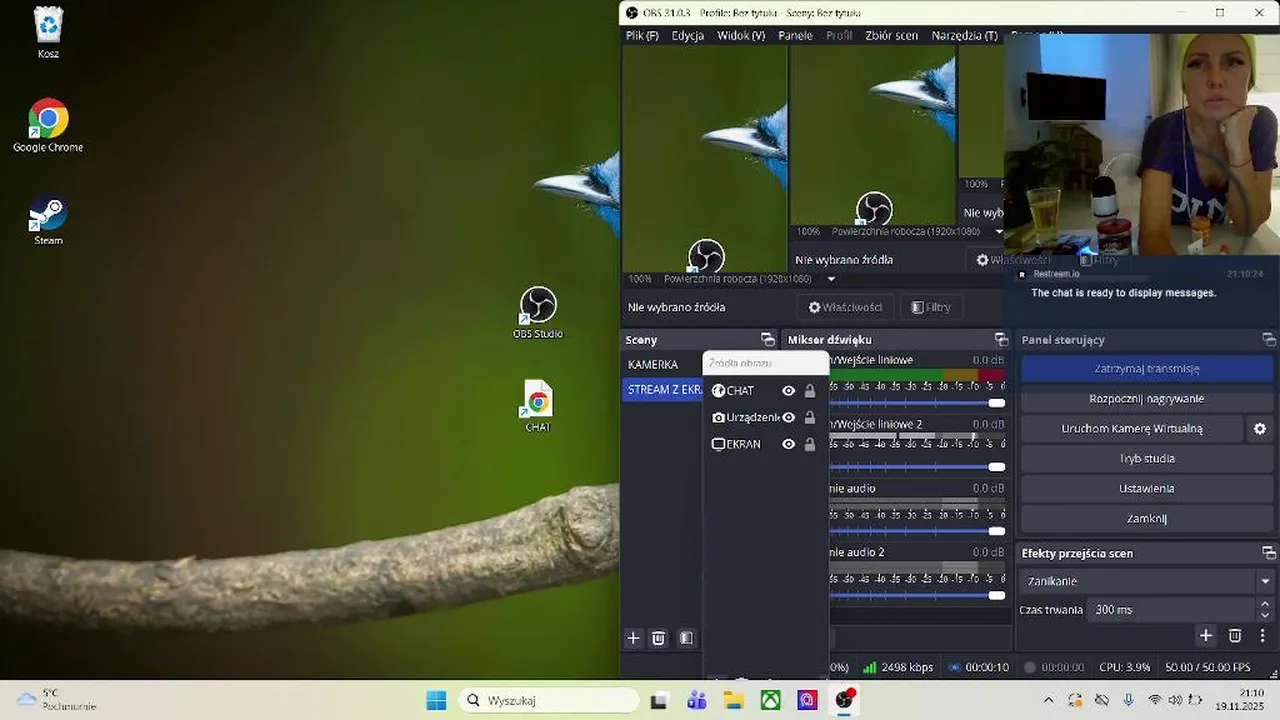Open volume control in system tray

click(x=1176, y=700)
